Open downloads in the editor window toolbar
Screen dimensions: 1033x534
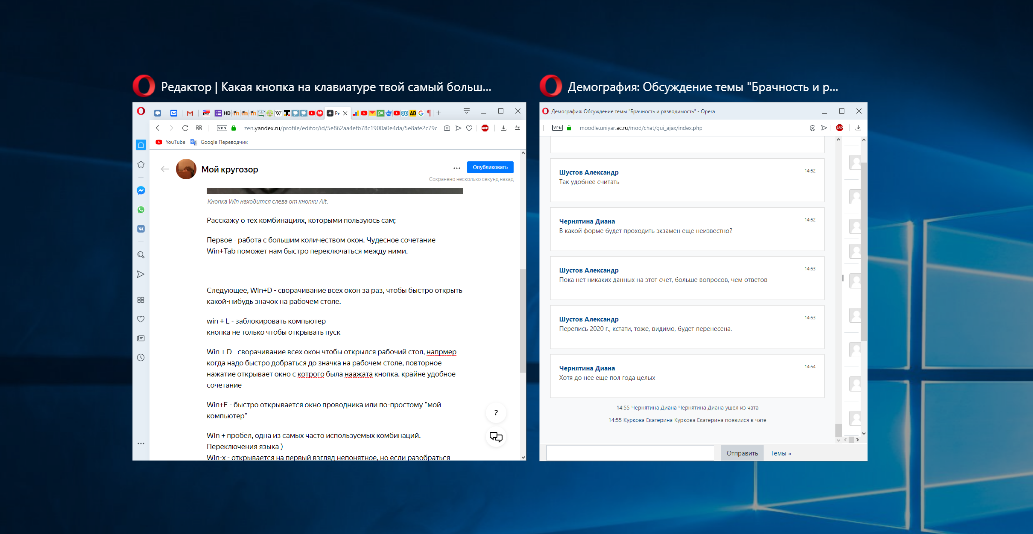(503, 128)
